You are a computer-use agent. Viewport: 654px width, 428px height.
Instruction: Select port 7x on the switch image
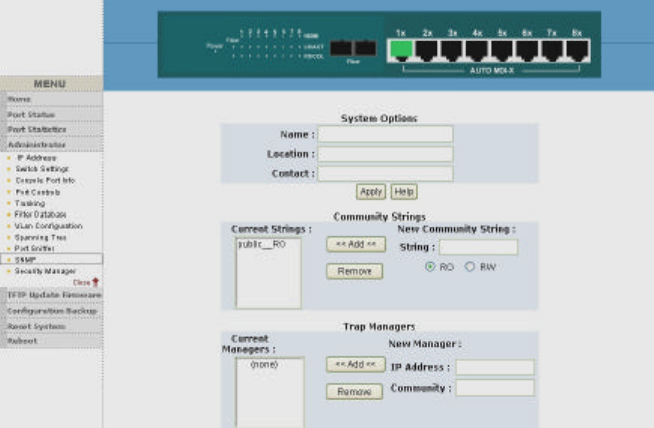click(552, 50)
